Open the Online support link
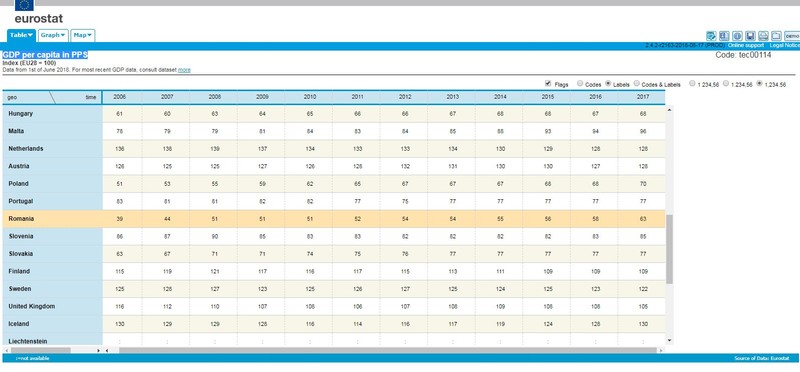The width and height of the screenshot is (800, 372). click(745, 45)
